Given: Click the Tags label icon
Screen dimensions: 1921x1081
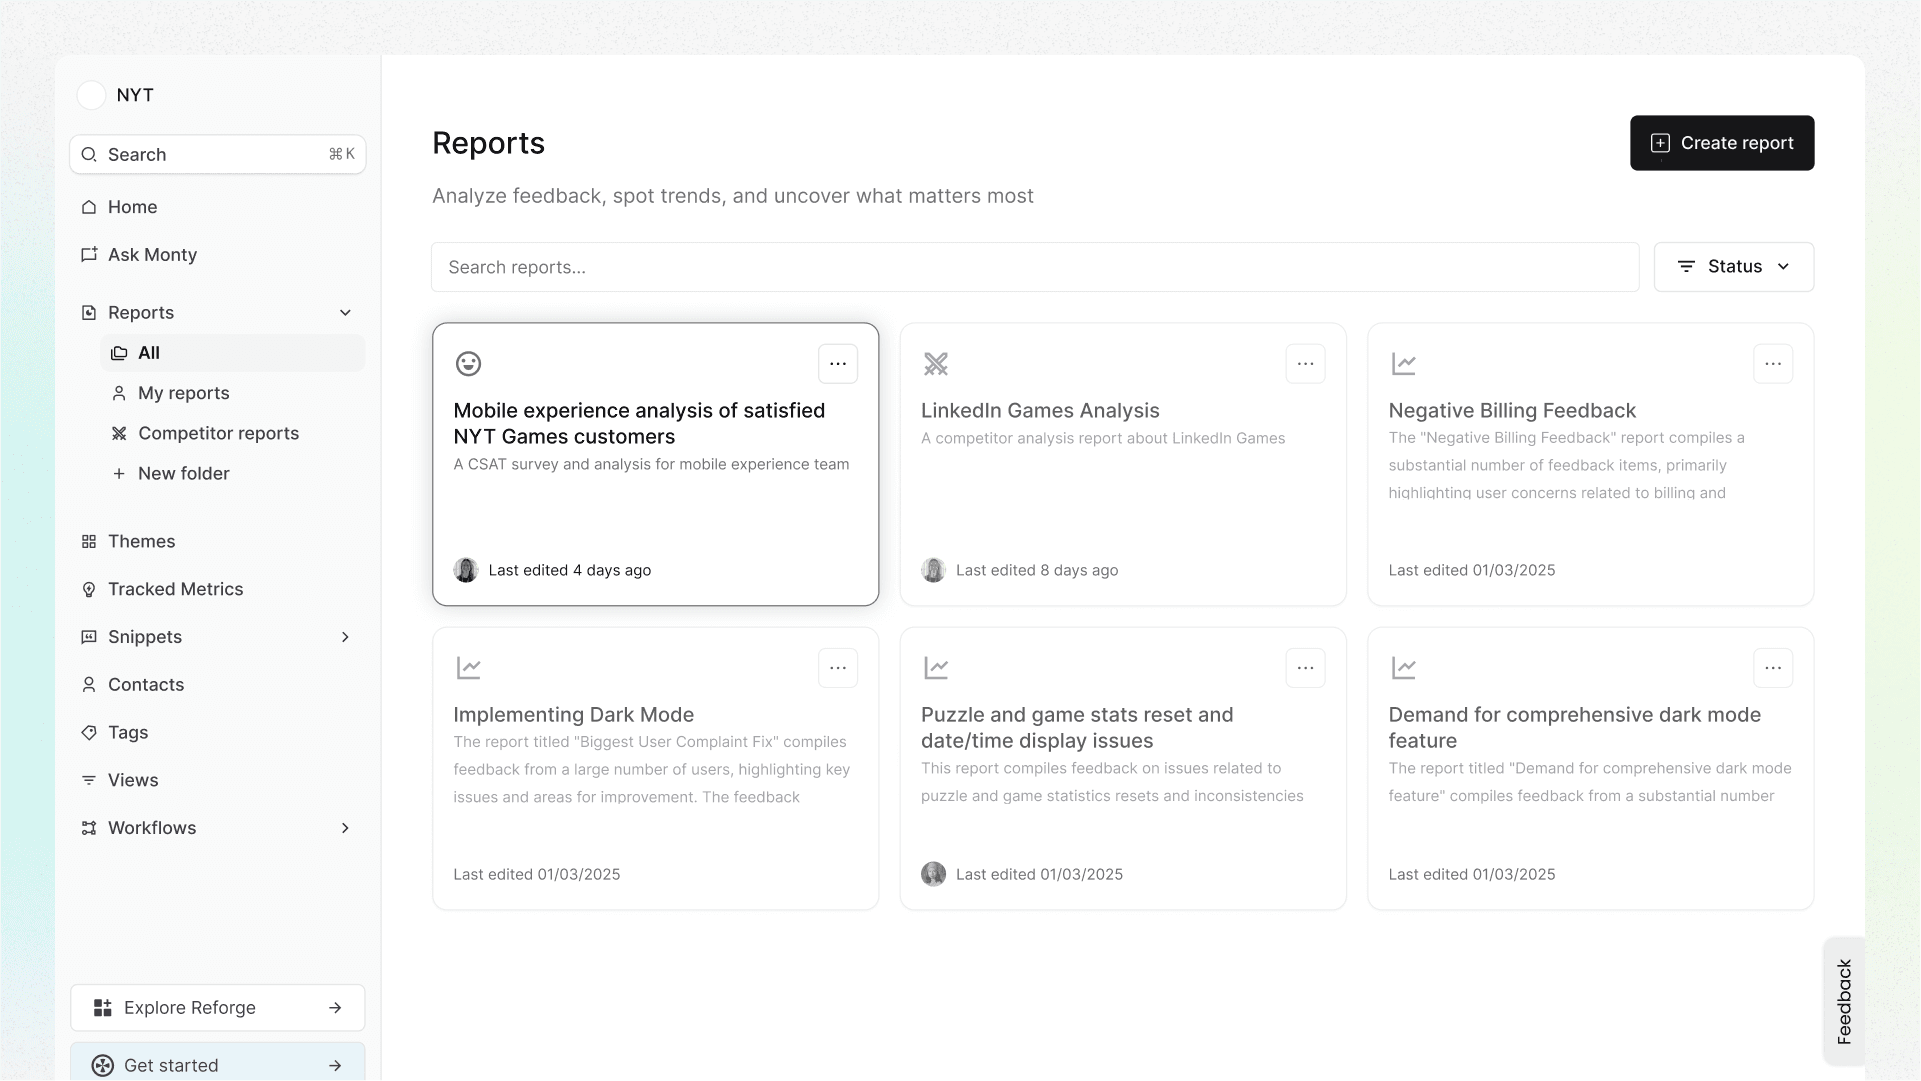Looking at the screenshot, I should 89,732.
